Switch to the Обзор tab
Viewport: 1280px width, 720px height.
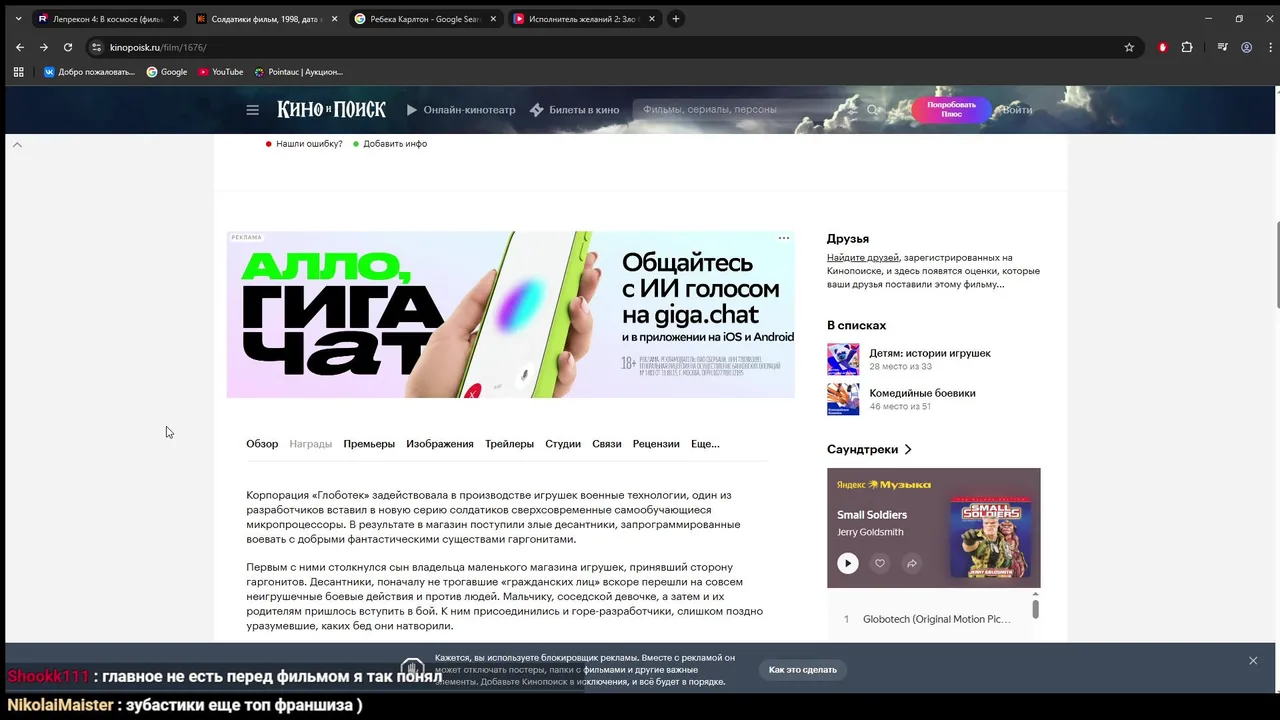pos(262,444)
